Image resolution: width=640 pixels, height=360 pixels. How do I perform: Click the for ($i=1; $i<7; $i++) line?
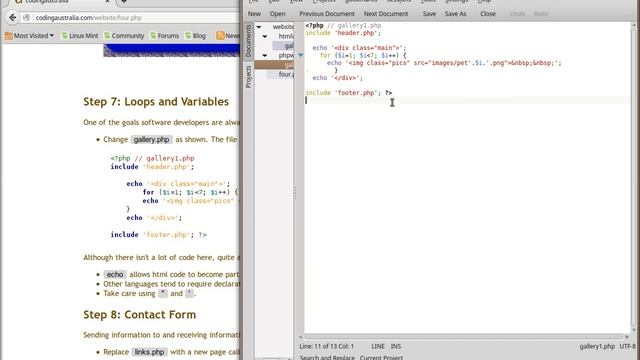click(363, 56)
